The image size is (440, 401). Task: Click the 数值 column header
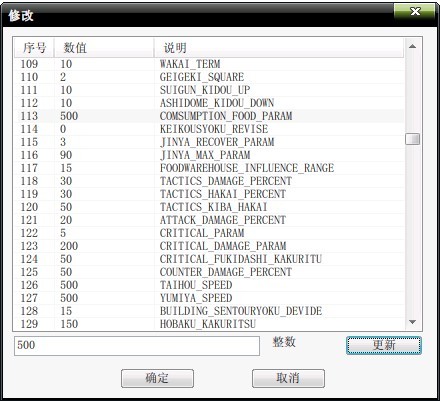104,48
